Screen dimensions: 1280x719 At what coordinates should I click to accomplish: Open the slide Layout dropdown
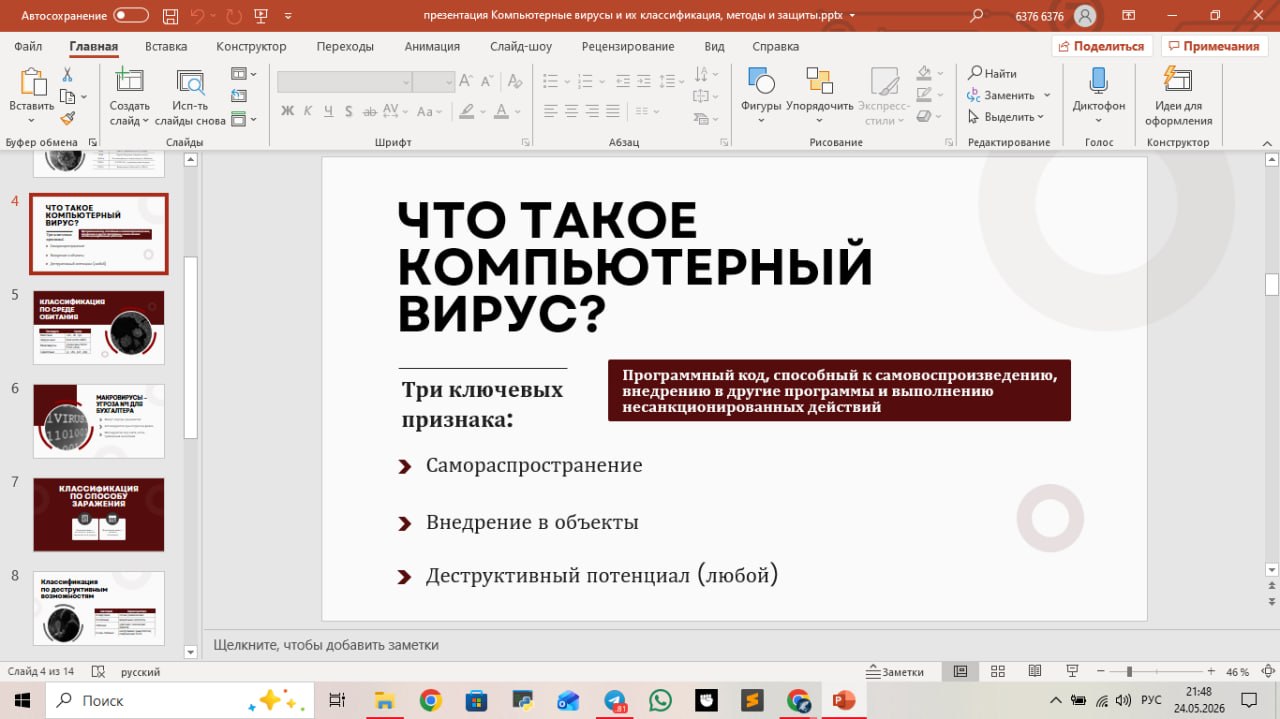pyautogui.click(x=243, y=74)
